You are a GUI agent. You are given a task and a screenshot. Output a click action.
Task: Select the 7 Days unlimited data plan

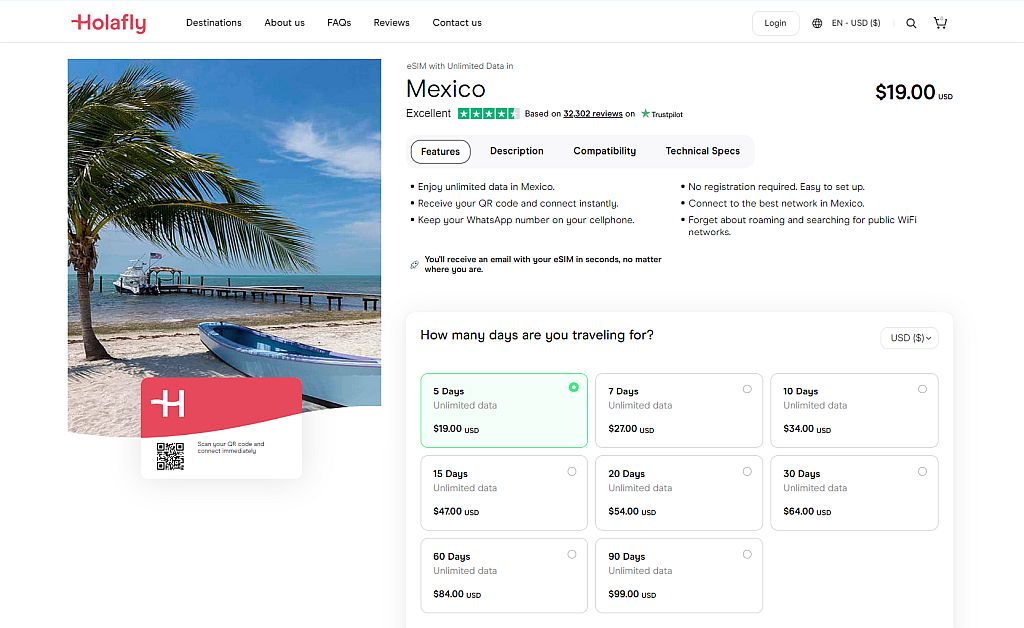678,410
